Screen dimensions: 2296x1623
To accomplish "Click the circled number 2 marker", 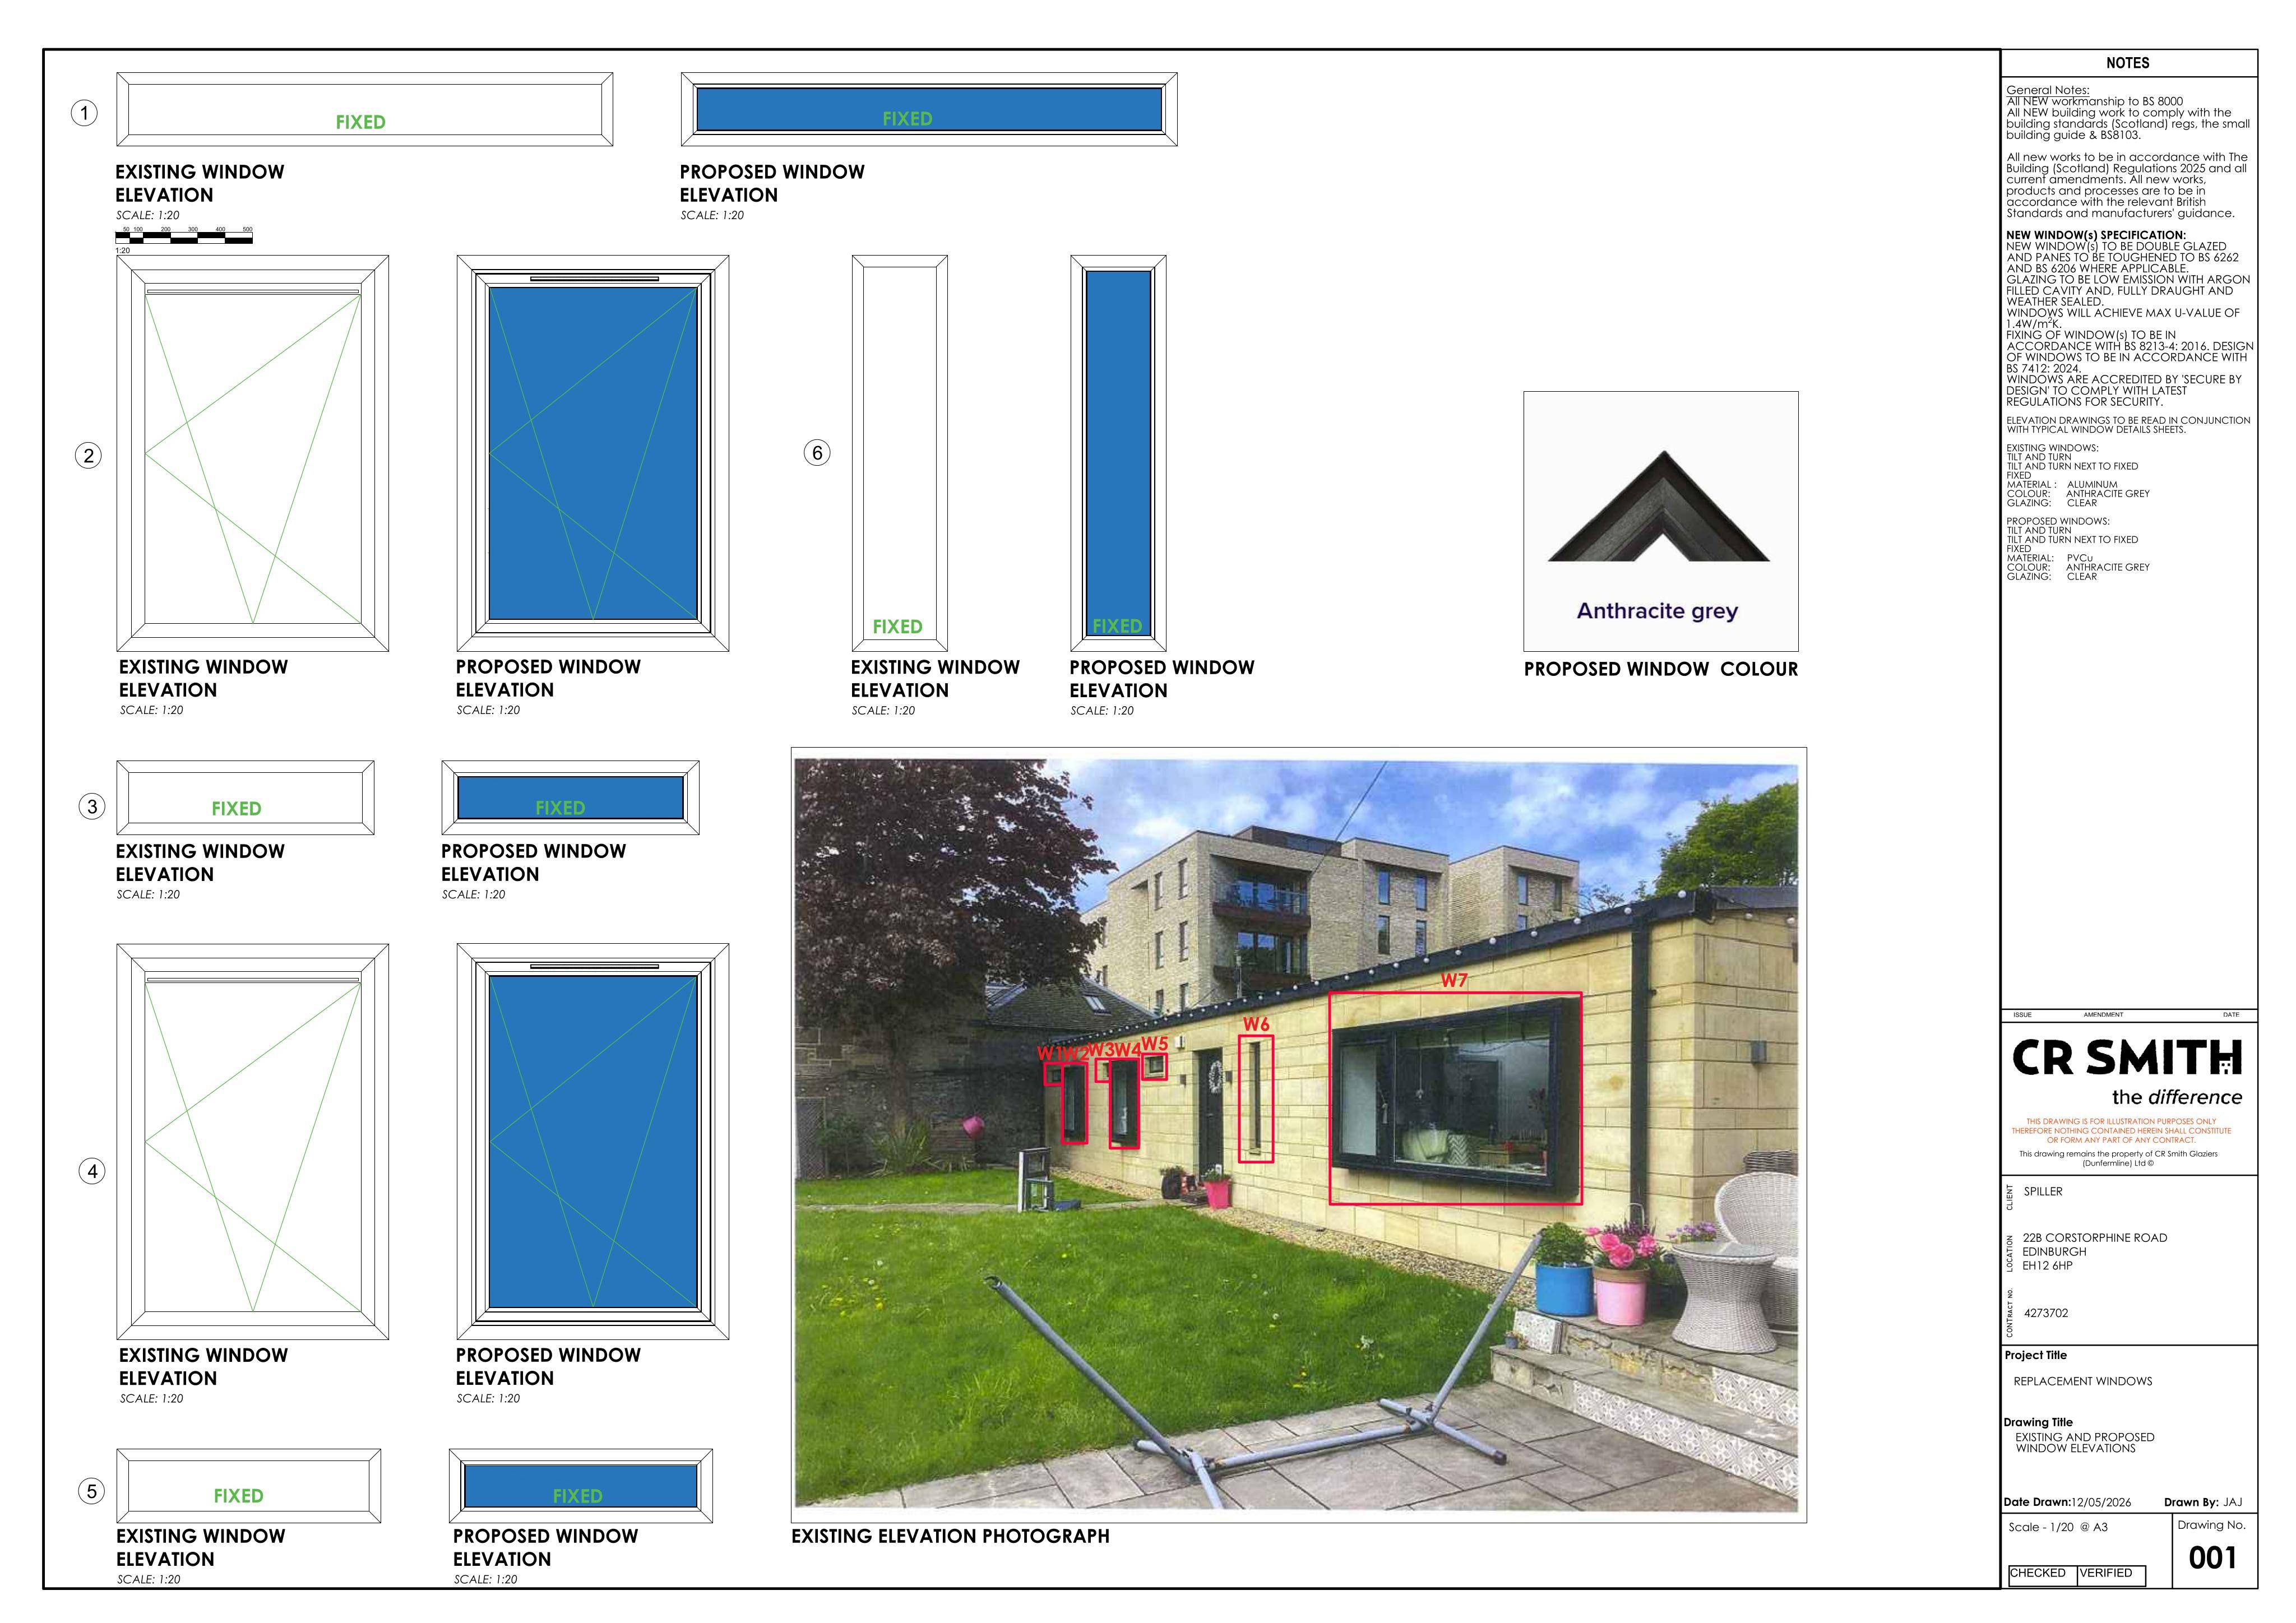I will click(x=89, y=456).
